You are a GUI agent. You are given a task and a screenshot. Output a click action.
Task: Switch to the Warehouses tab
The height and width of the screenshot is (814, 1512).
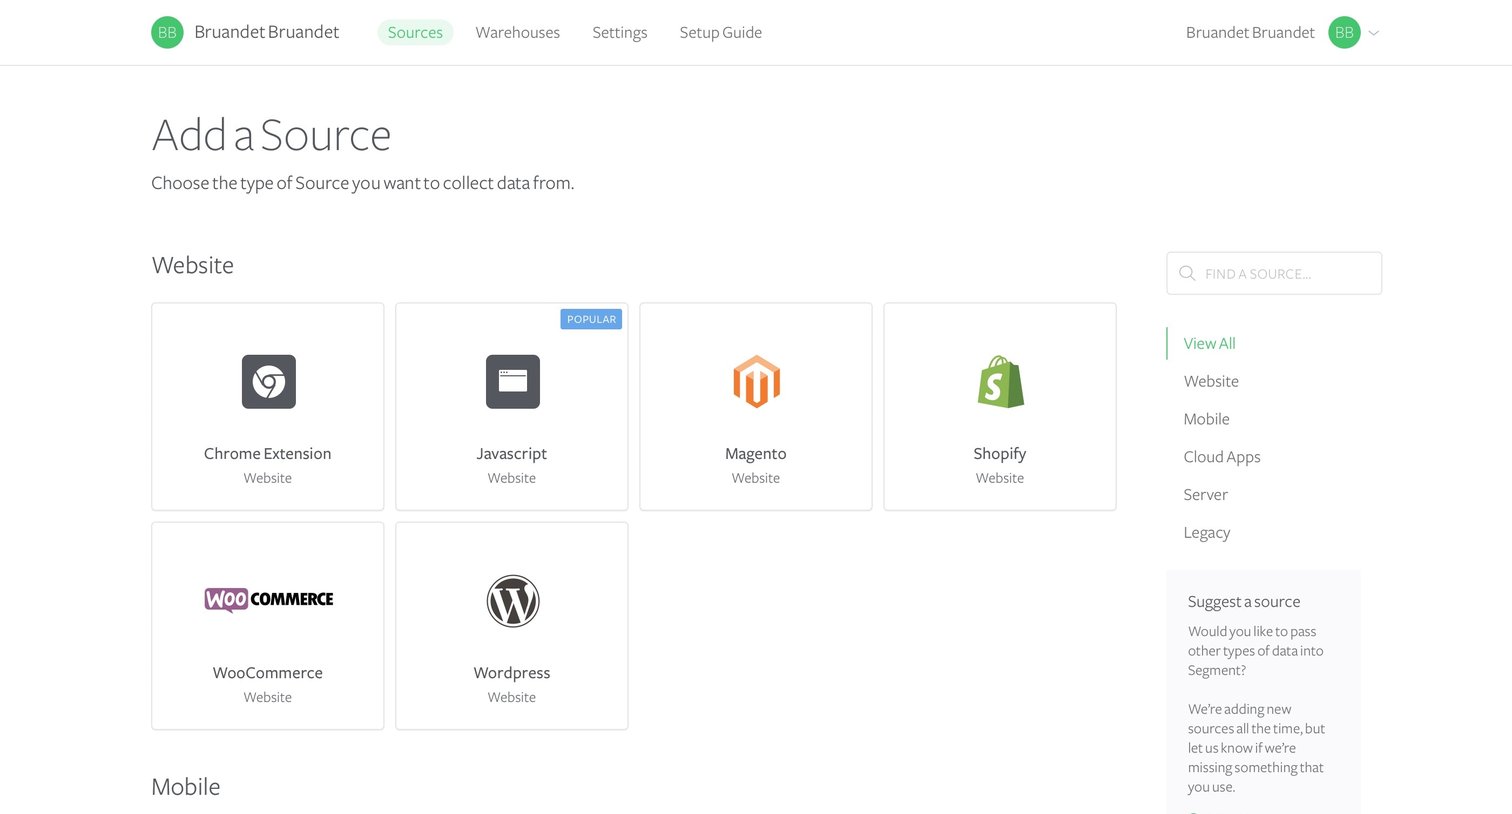coord(518,32)
